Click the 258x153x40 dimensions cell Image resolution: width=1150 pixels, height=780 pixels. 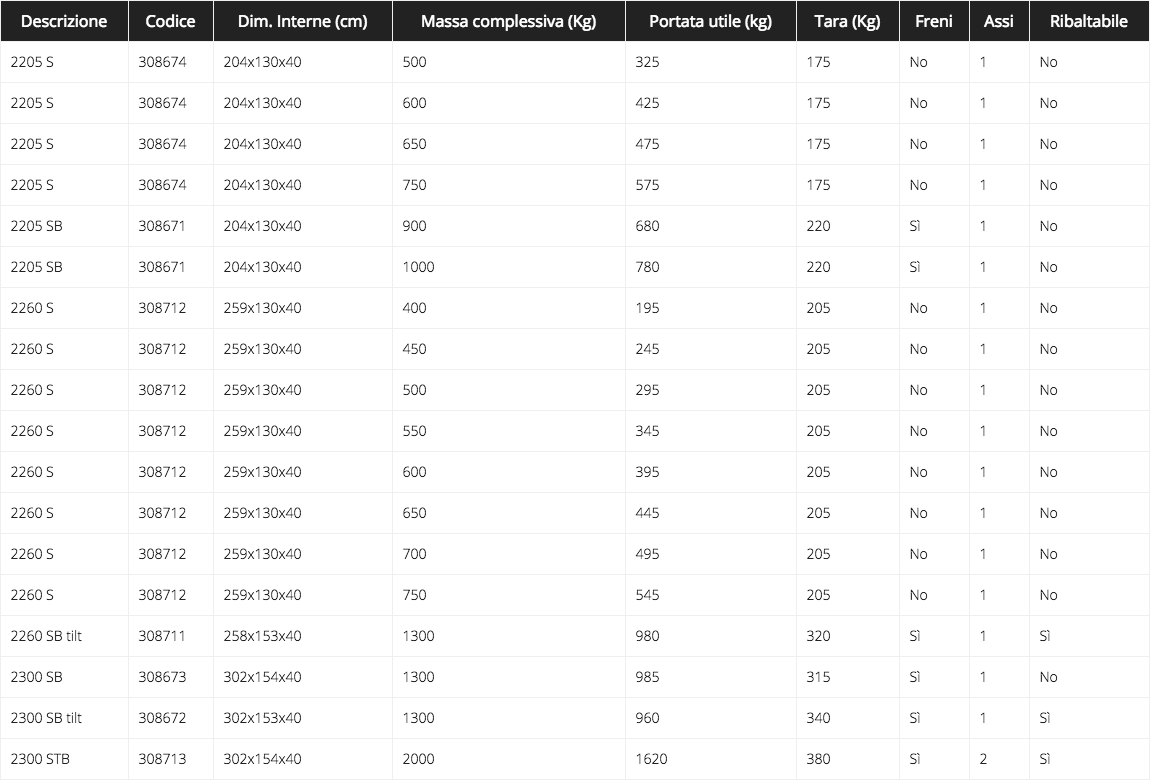point(262,636)
